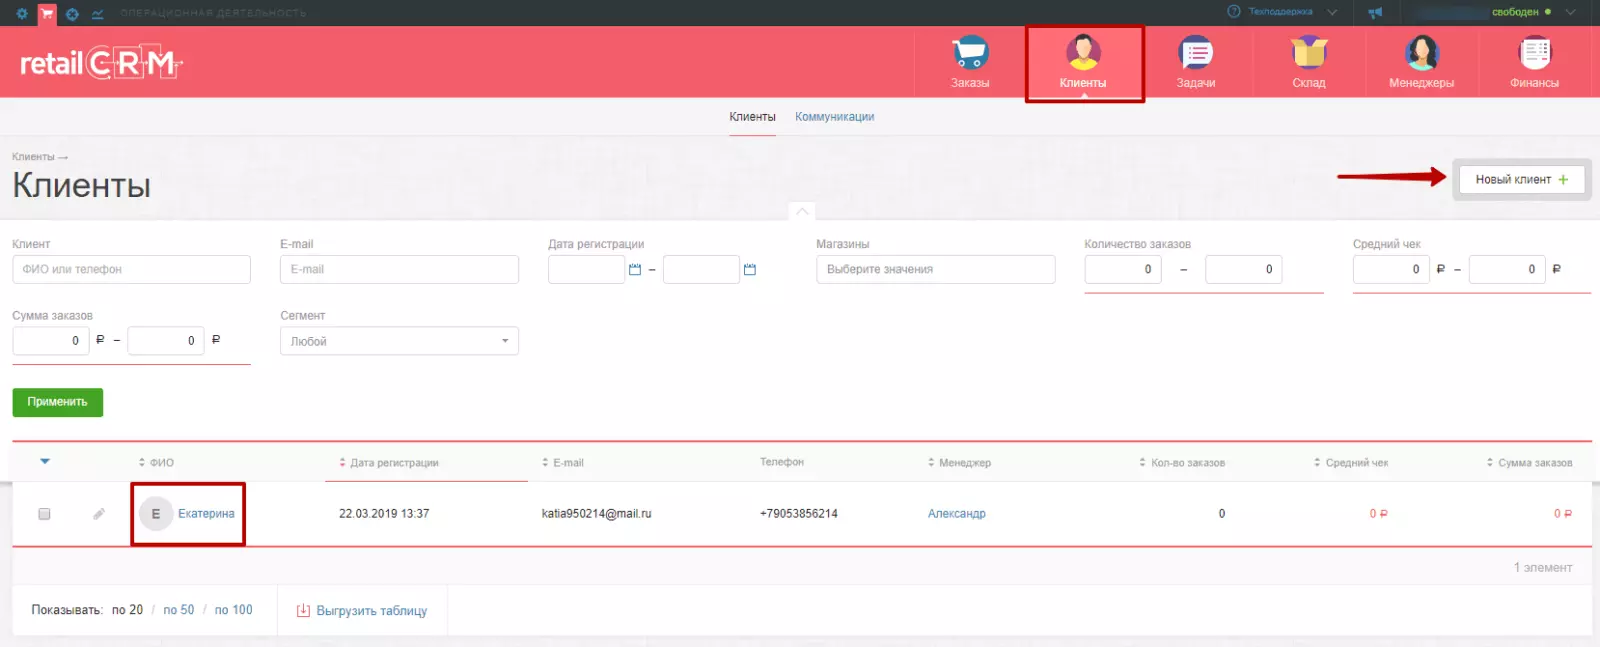Focus Сумма заказов maximum field
Screen dimensions: 1600x647
(x=166, y=341)
